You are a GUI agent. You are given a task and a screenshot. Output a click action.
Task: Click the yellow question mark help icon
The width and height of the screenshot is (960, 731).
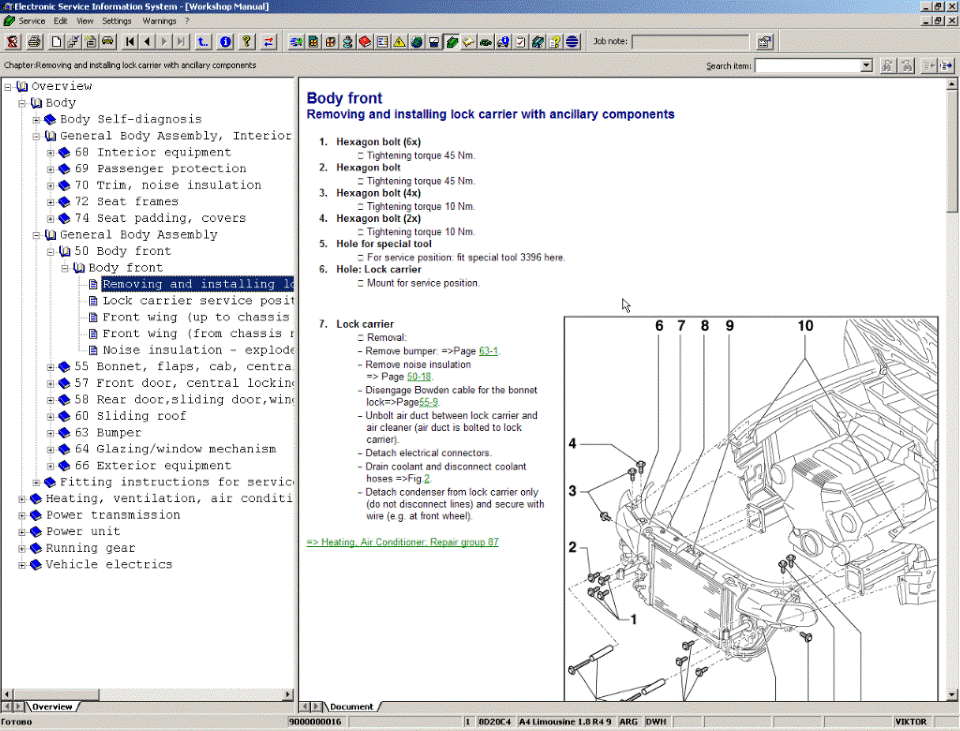(x=247, y=42)
